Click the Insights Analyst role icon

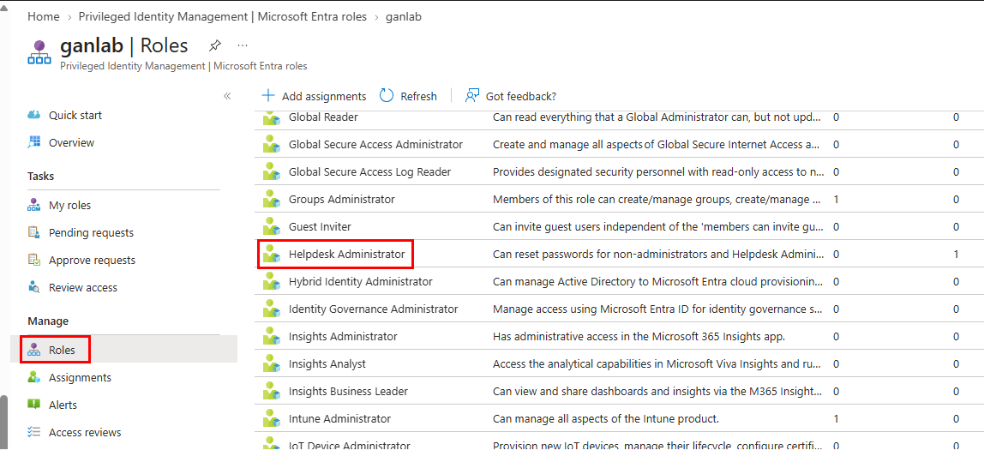click(x=271, y=363)
